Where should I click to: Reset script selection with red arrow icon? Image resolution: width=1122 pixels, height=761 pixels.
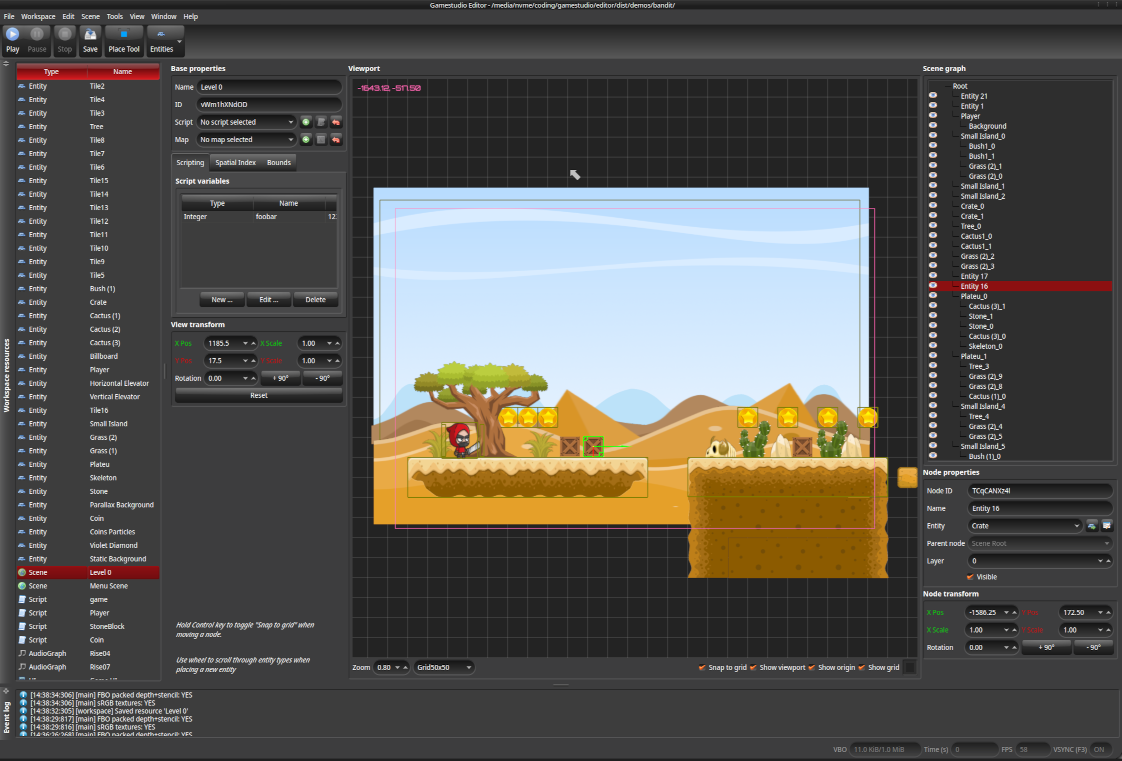coord(336,122)
